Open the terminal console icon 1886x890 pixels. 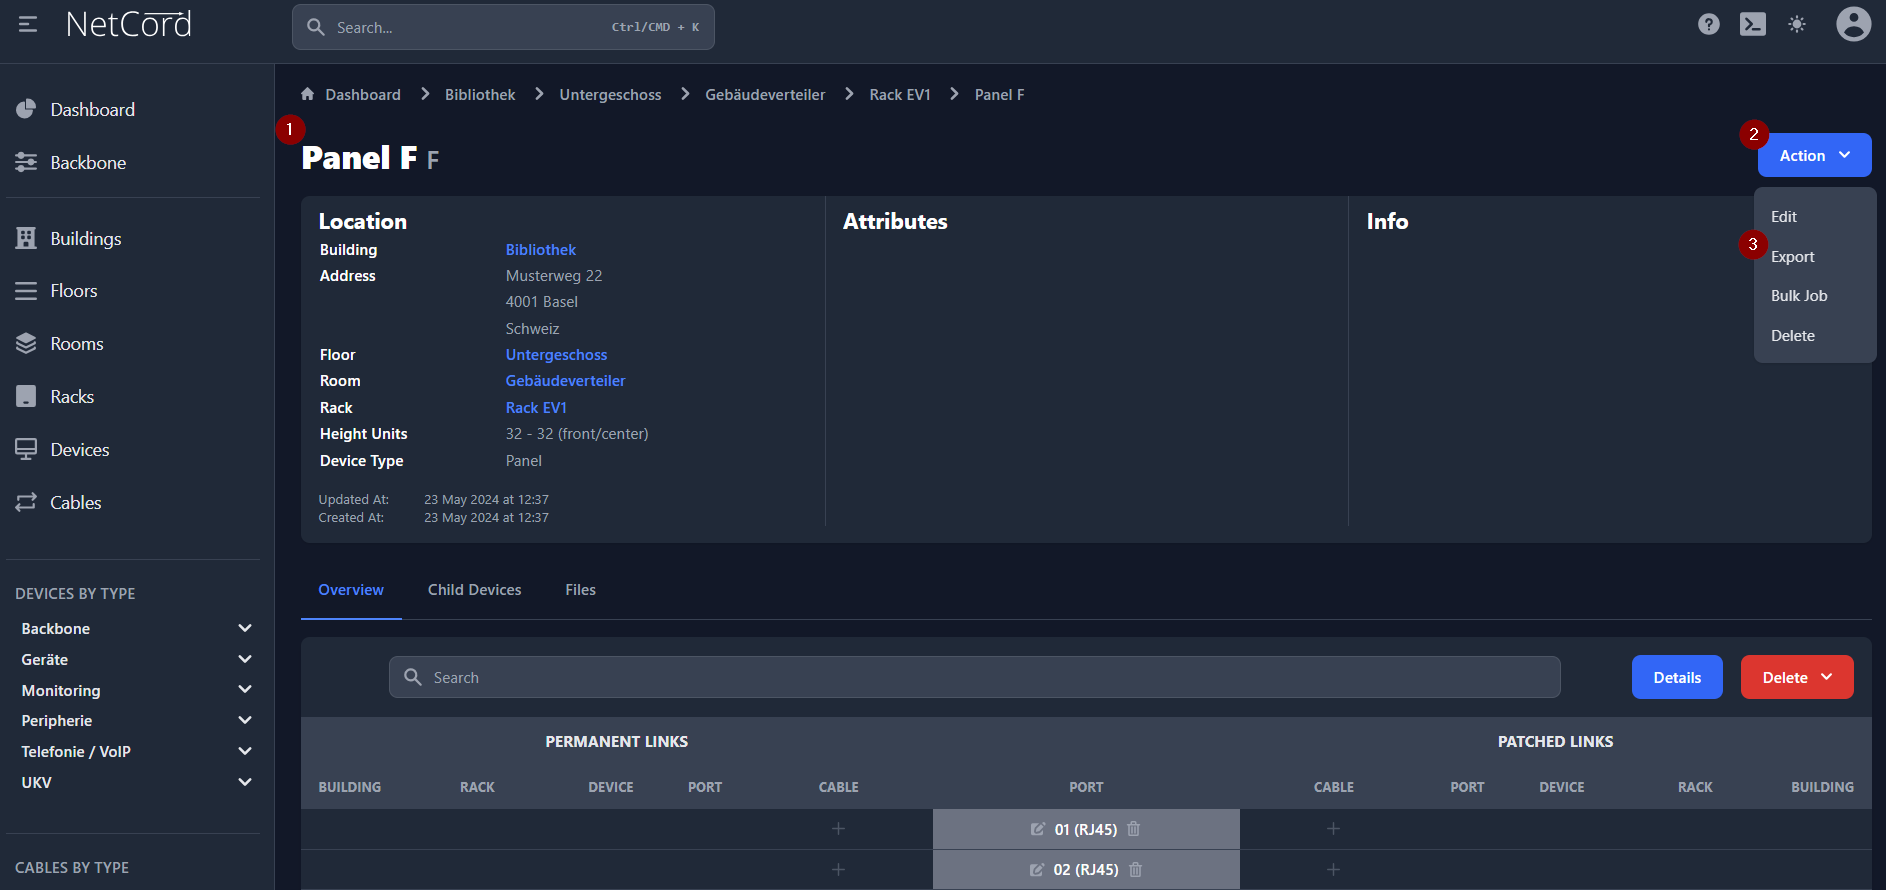coord(1753,25)
